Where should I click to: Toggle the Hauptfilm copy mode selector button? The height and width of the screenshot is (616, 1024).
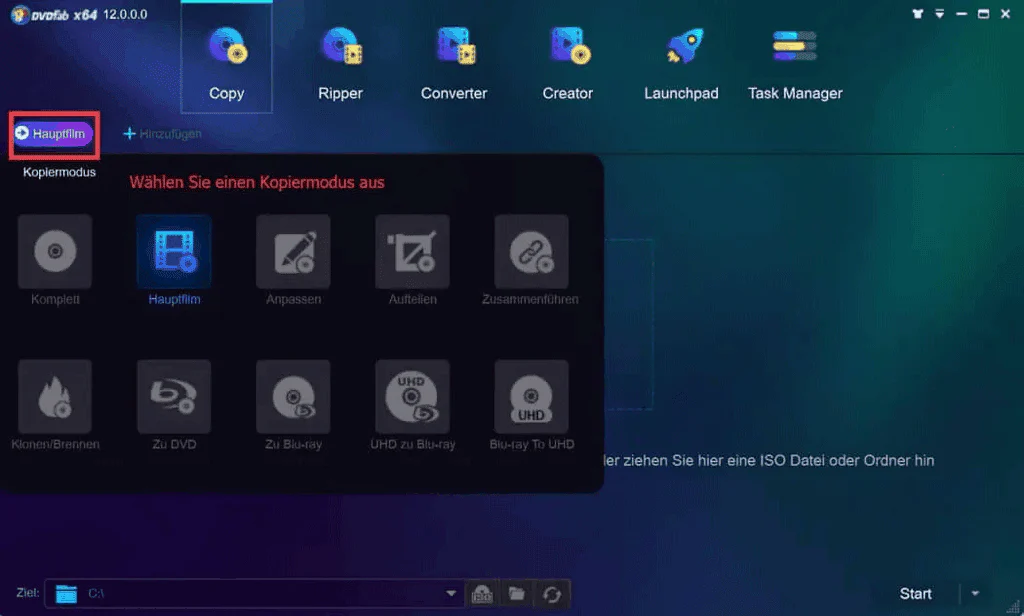(x=54, y=134)
